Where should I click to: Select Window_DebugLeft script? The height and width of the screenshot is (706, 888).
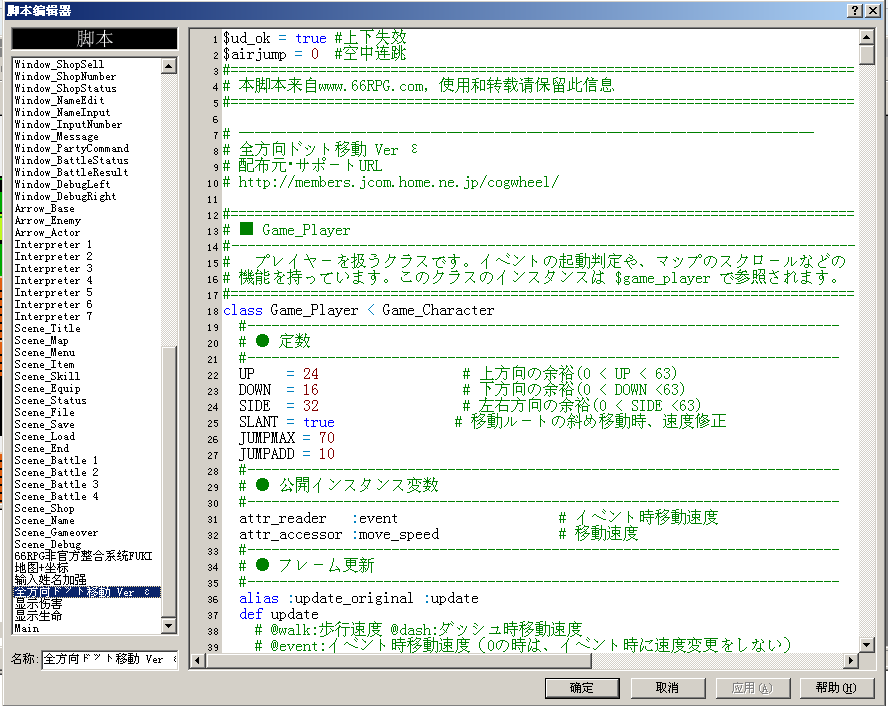62,185
